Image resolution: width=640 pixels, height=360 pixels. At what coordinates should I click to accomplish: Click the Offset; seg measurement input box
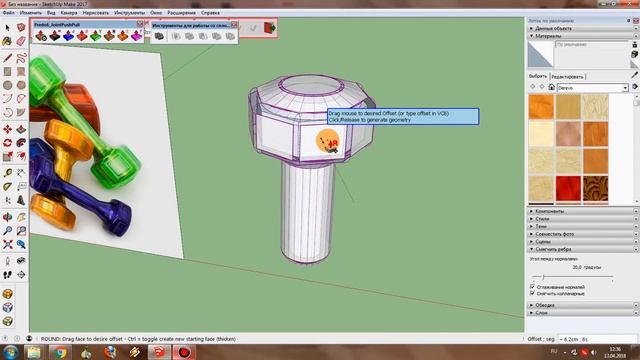point(597,339)
